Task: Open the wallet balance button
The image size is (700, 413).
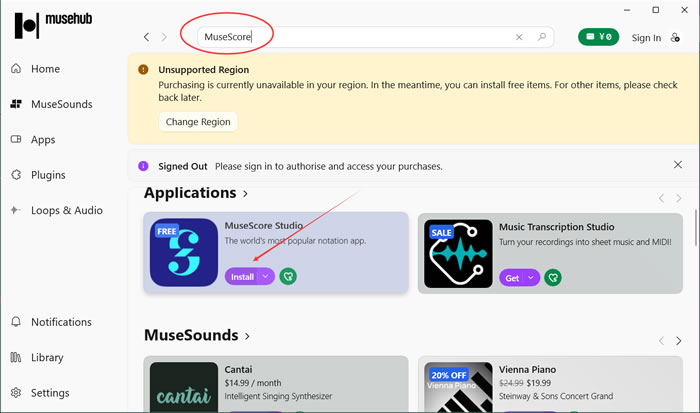Action: click(598, 37)
